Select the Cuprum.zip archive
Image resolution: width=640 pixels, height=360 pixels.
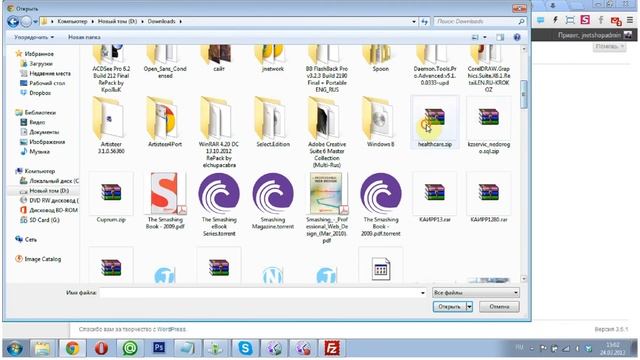pyautogui.click(x=111, y=198)
